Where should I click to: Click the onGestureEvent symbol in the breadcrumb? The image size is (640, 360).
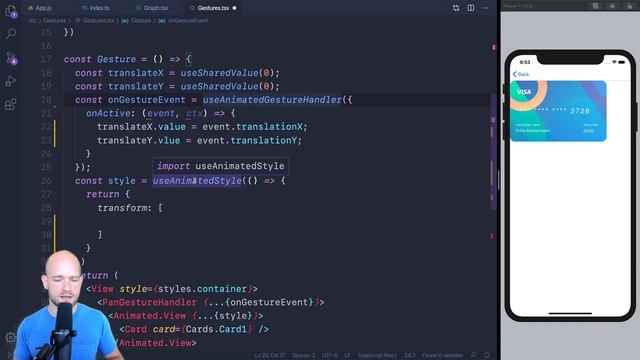(x=188, y=20)
